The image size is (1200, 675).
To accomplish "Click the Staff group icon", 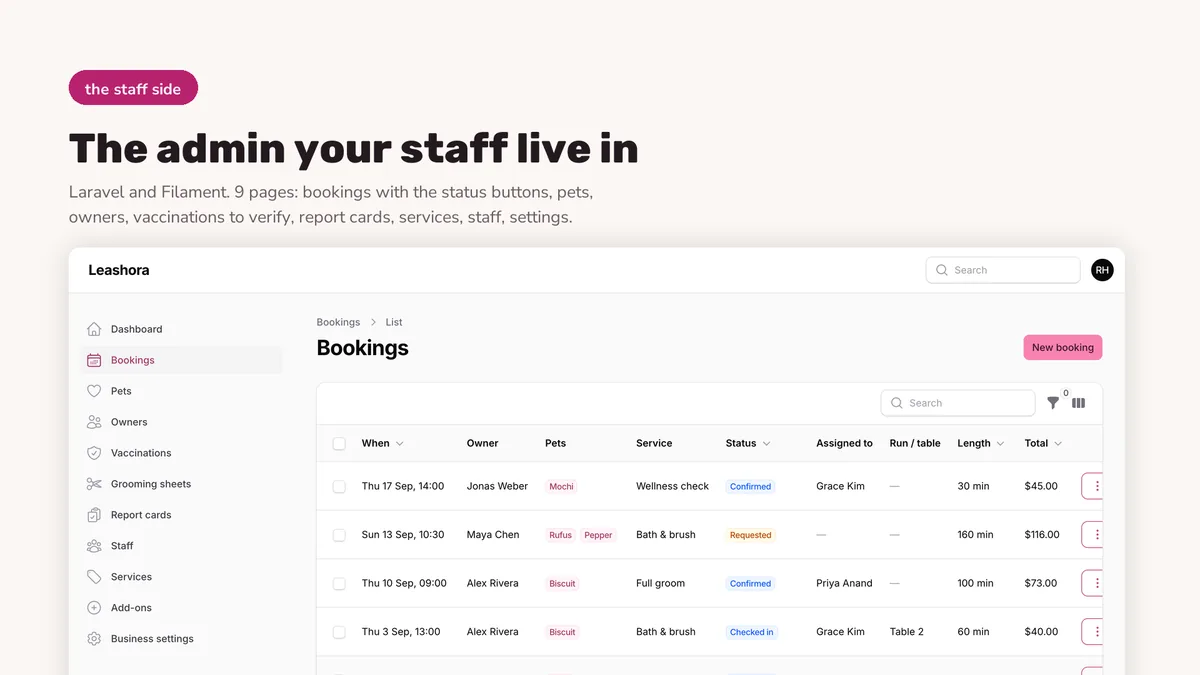I will point(94,546).
